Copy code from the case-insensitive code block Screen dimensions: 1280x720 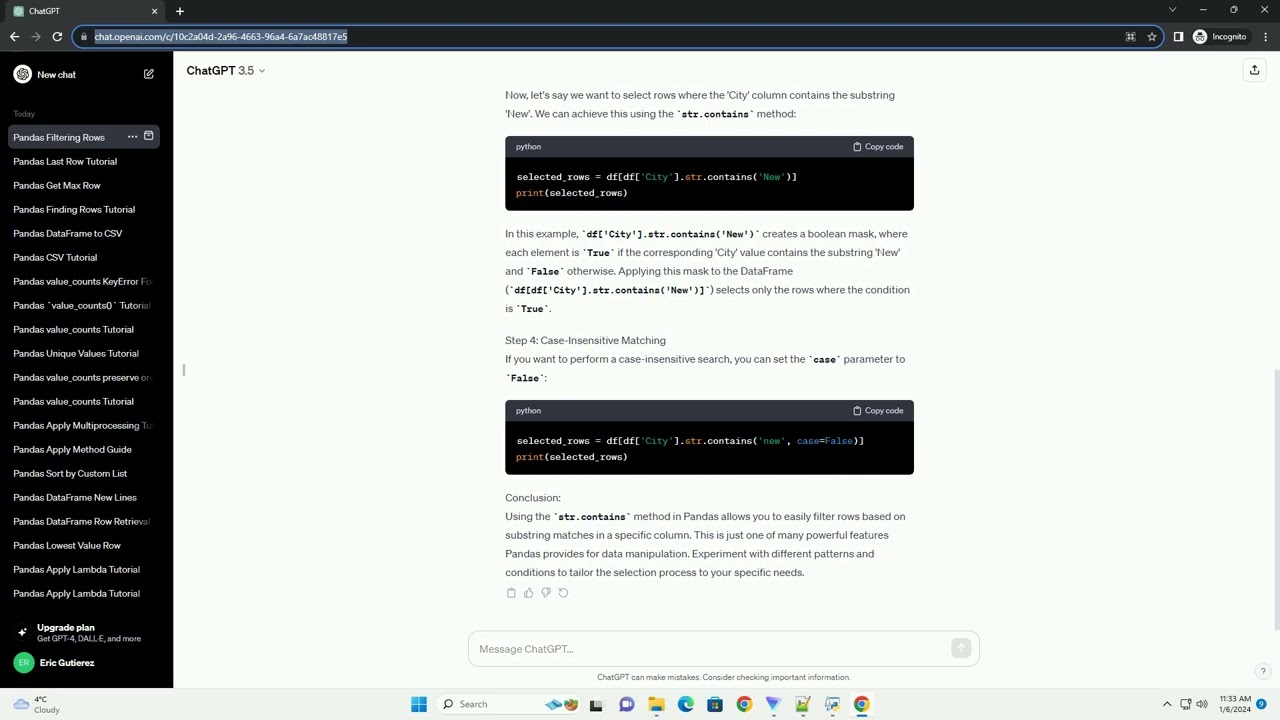(878, 411)
